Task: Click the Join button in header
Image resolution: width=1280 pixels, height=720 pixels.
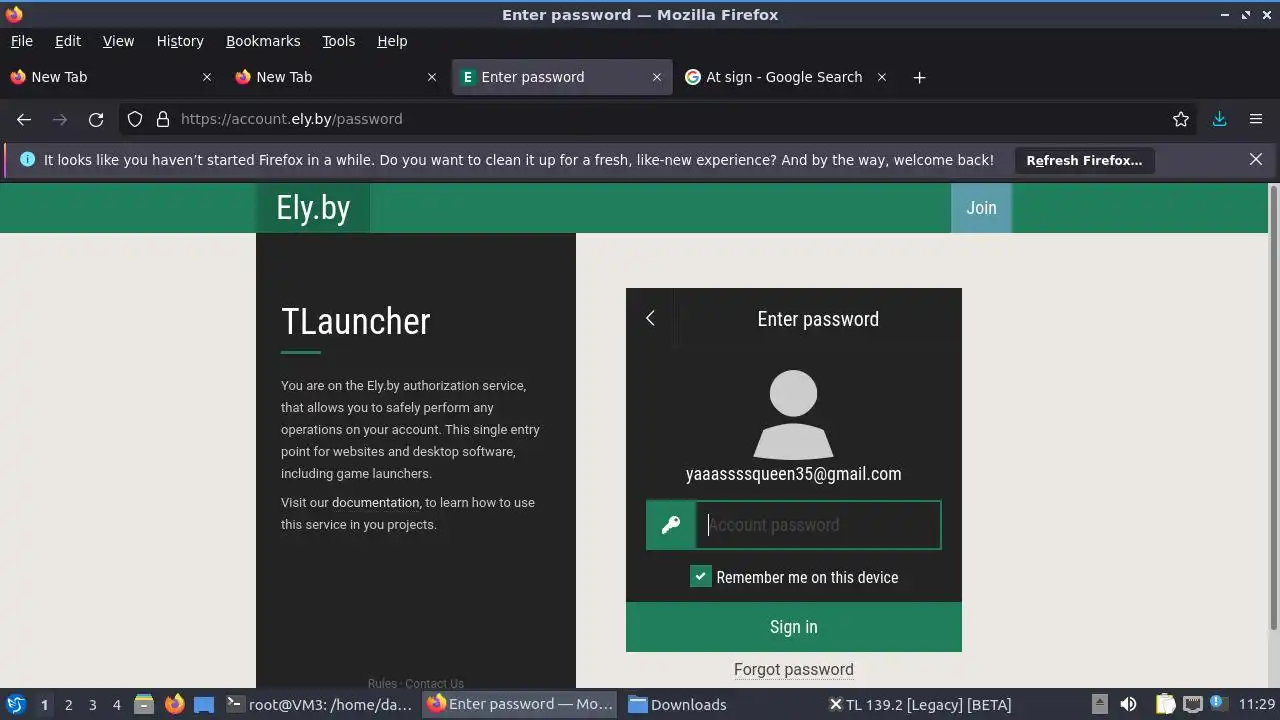Action: coord(981,208)
